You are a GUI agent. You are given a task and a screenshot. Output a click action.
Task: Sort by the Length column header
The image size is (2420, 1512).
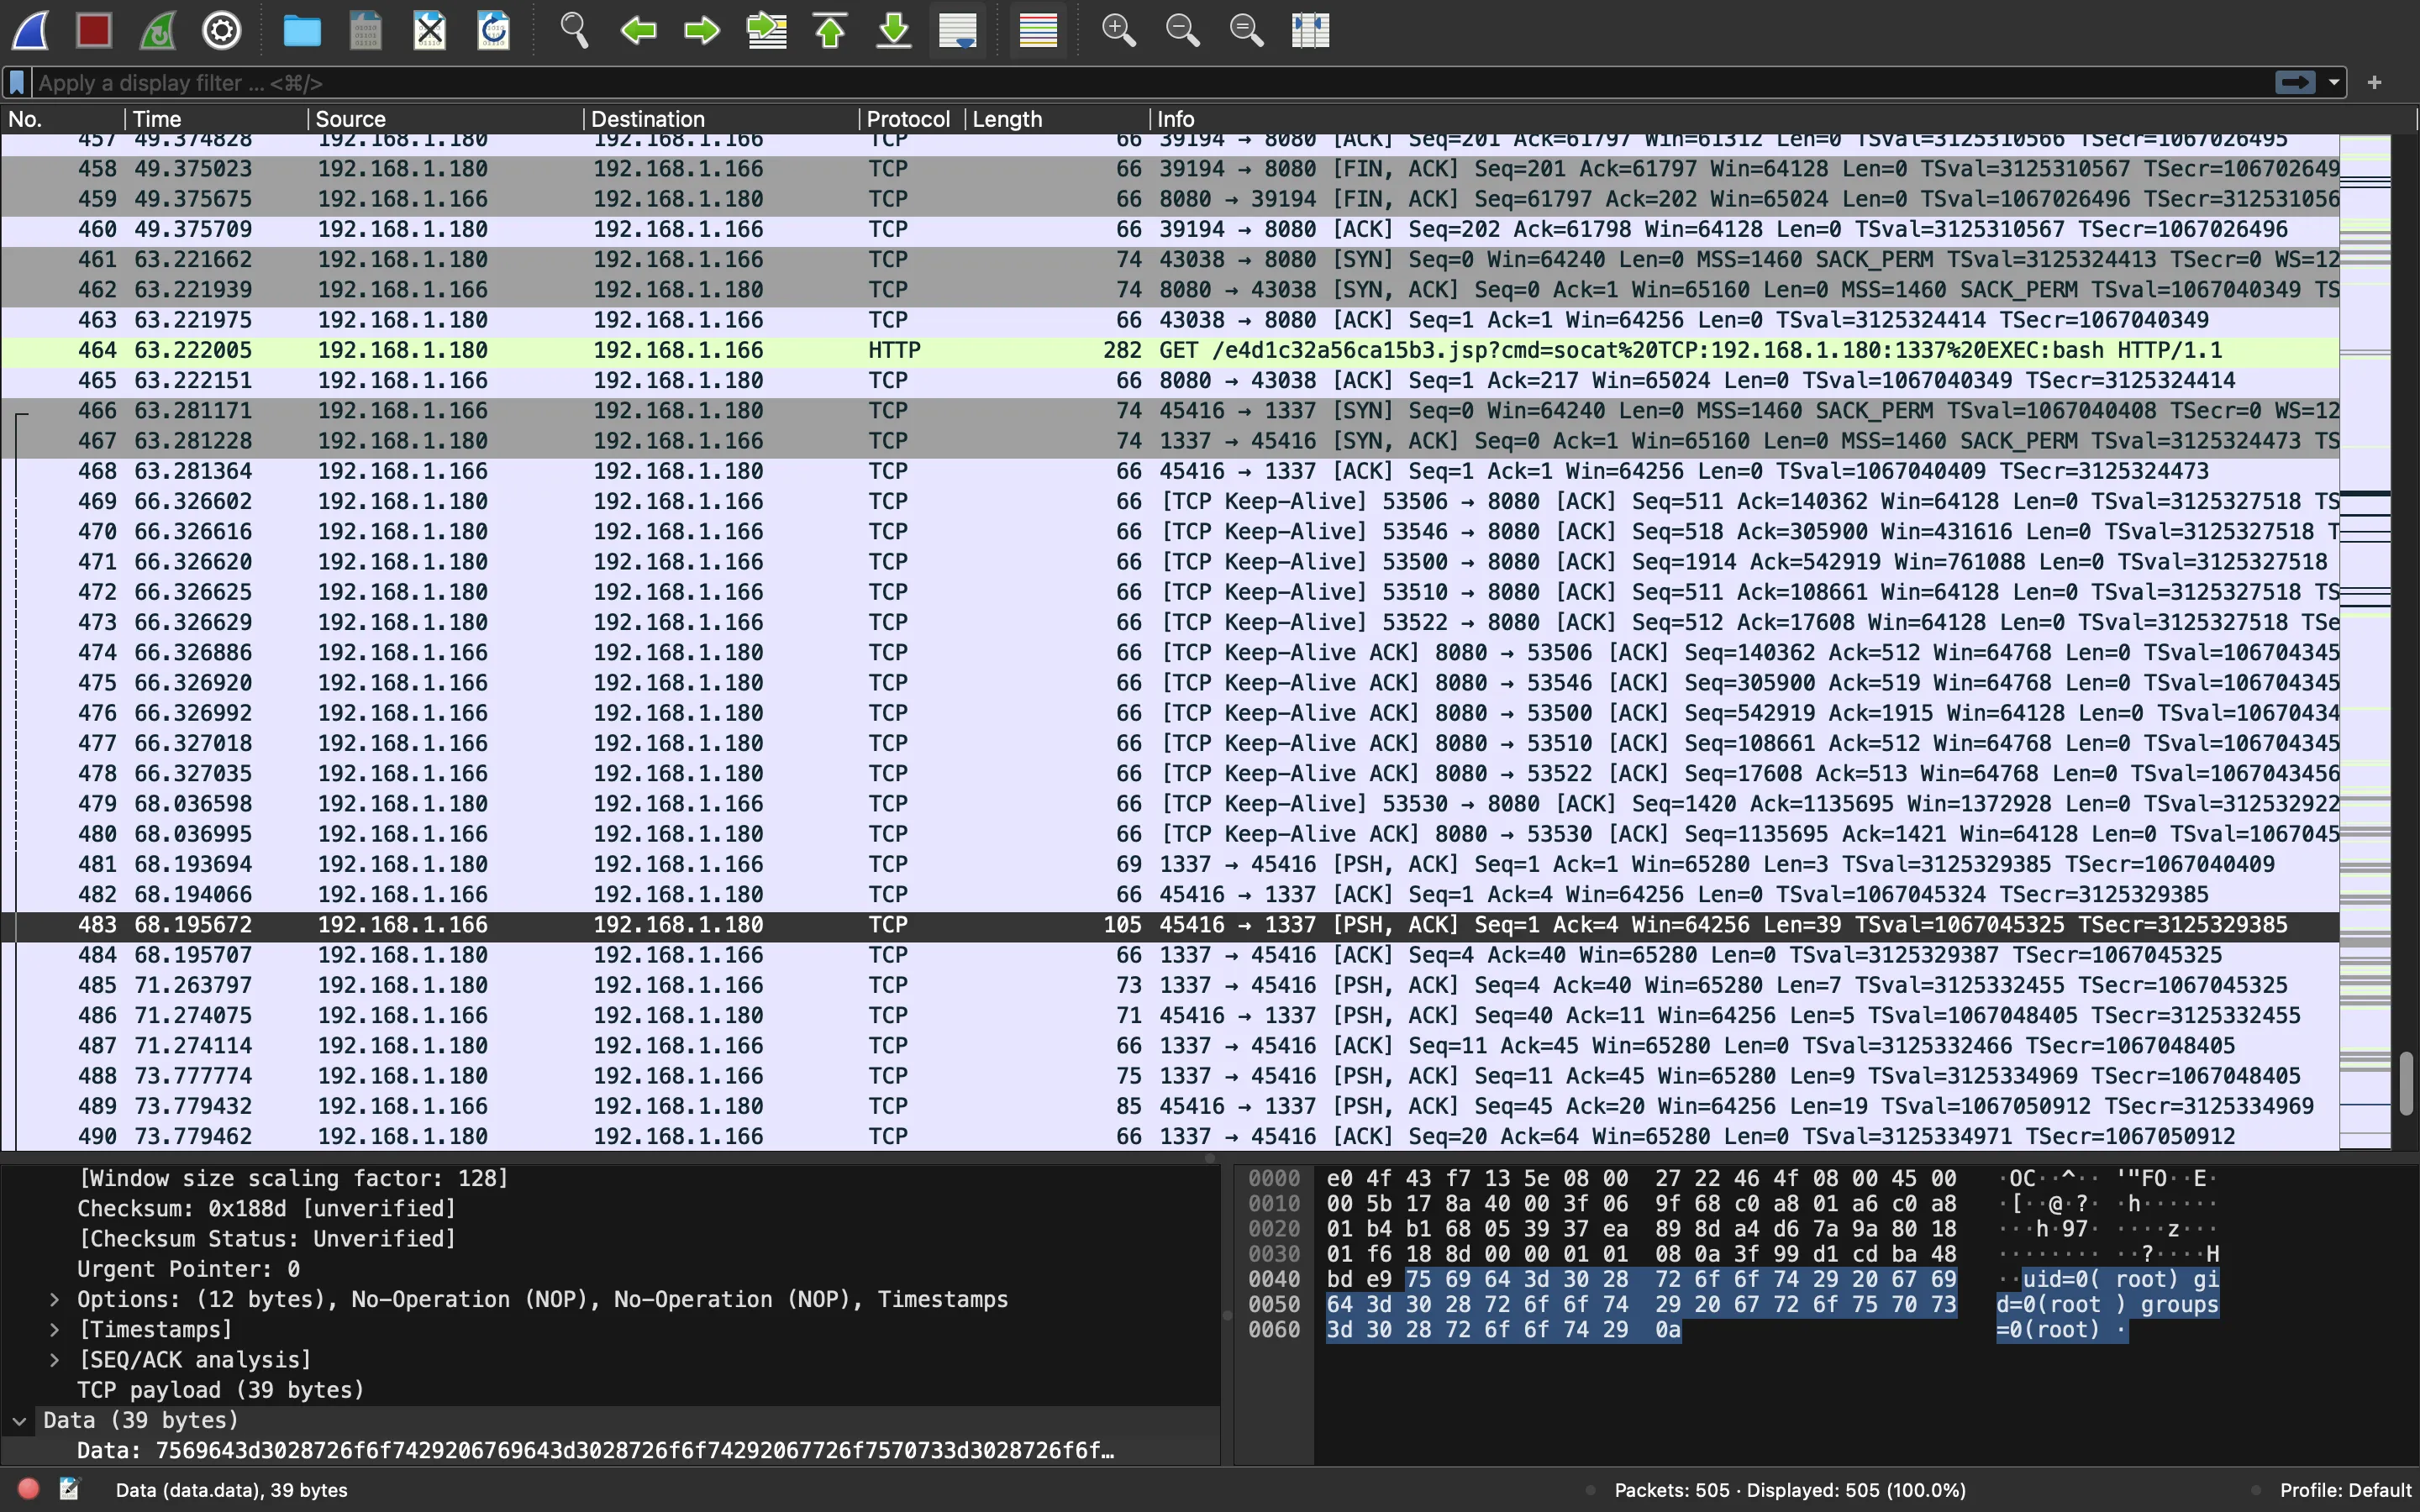1057,119
